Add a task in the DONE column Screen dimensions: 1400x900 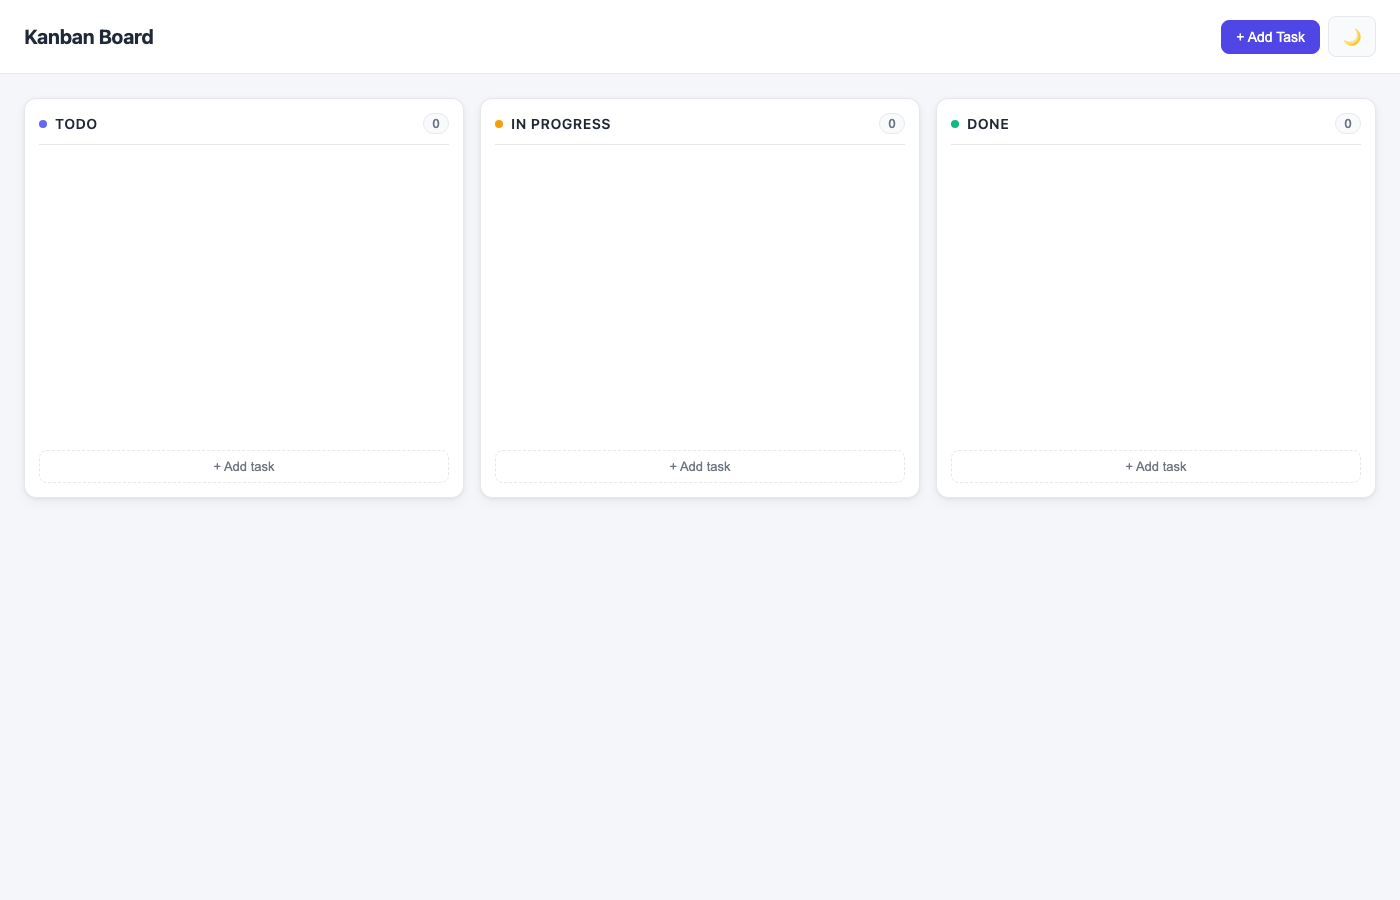click(x=1156, y=467)
